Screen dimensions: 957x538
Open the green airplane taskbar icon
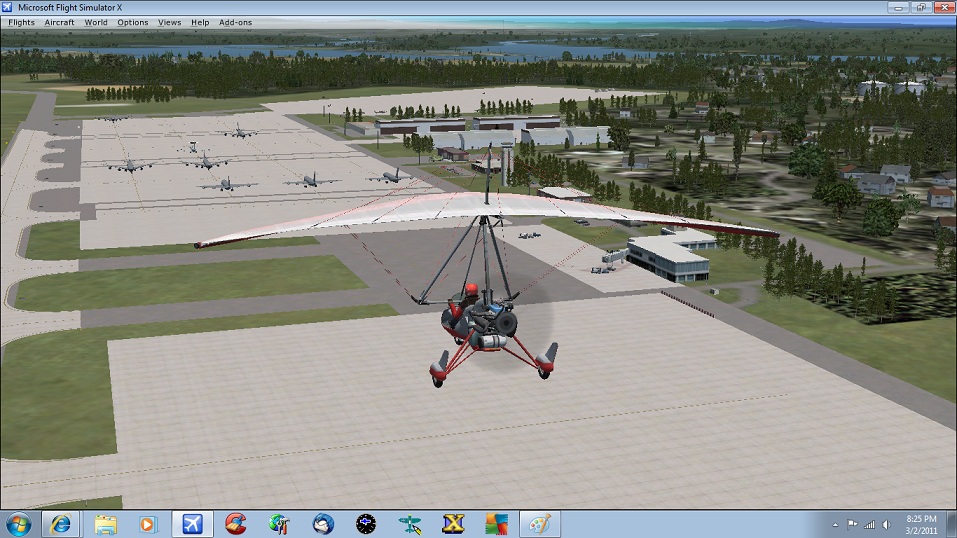(409, 524)
